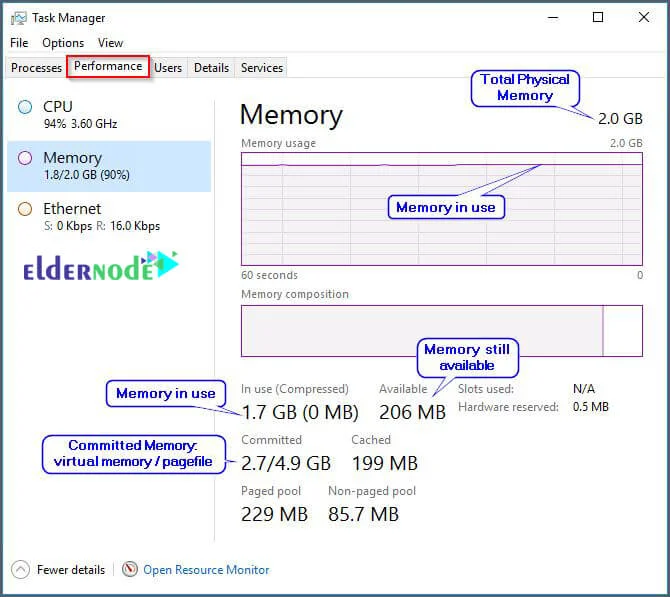The image size is (670, 597).
Task: Switch to the Processes tab
Action: click(x=36, y=68)
